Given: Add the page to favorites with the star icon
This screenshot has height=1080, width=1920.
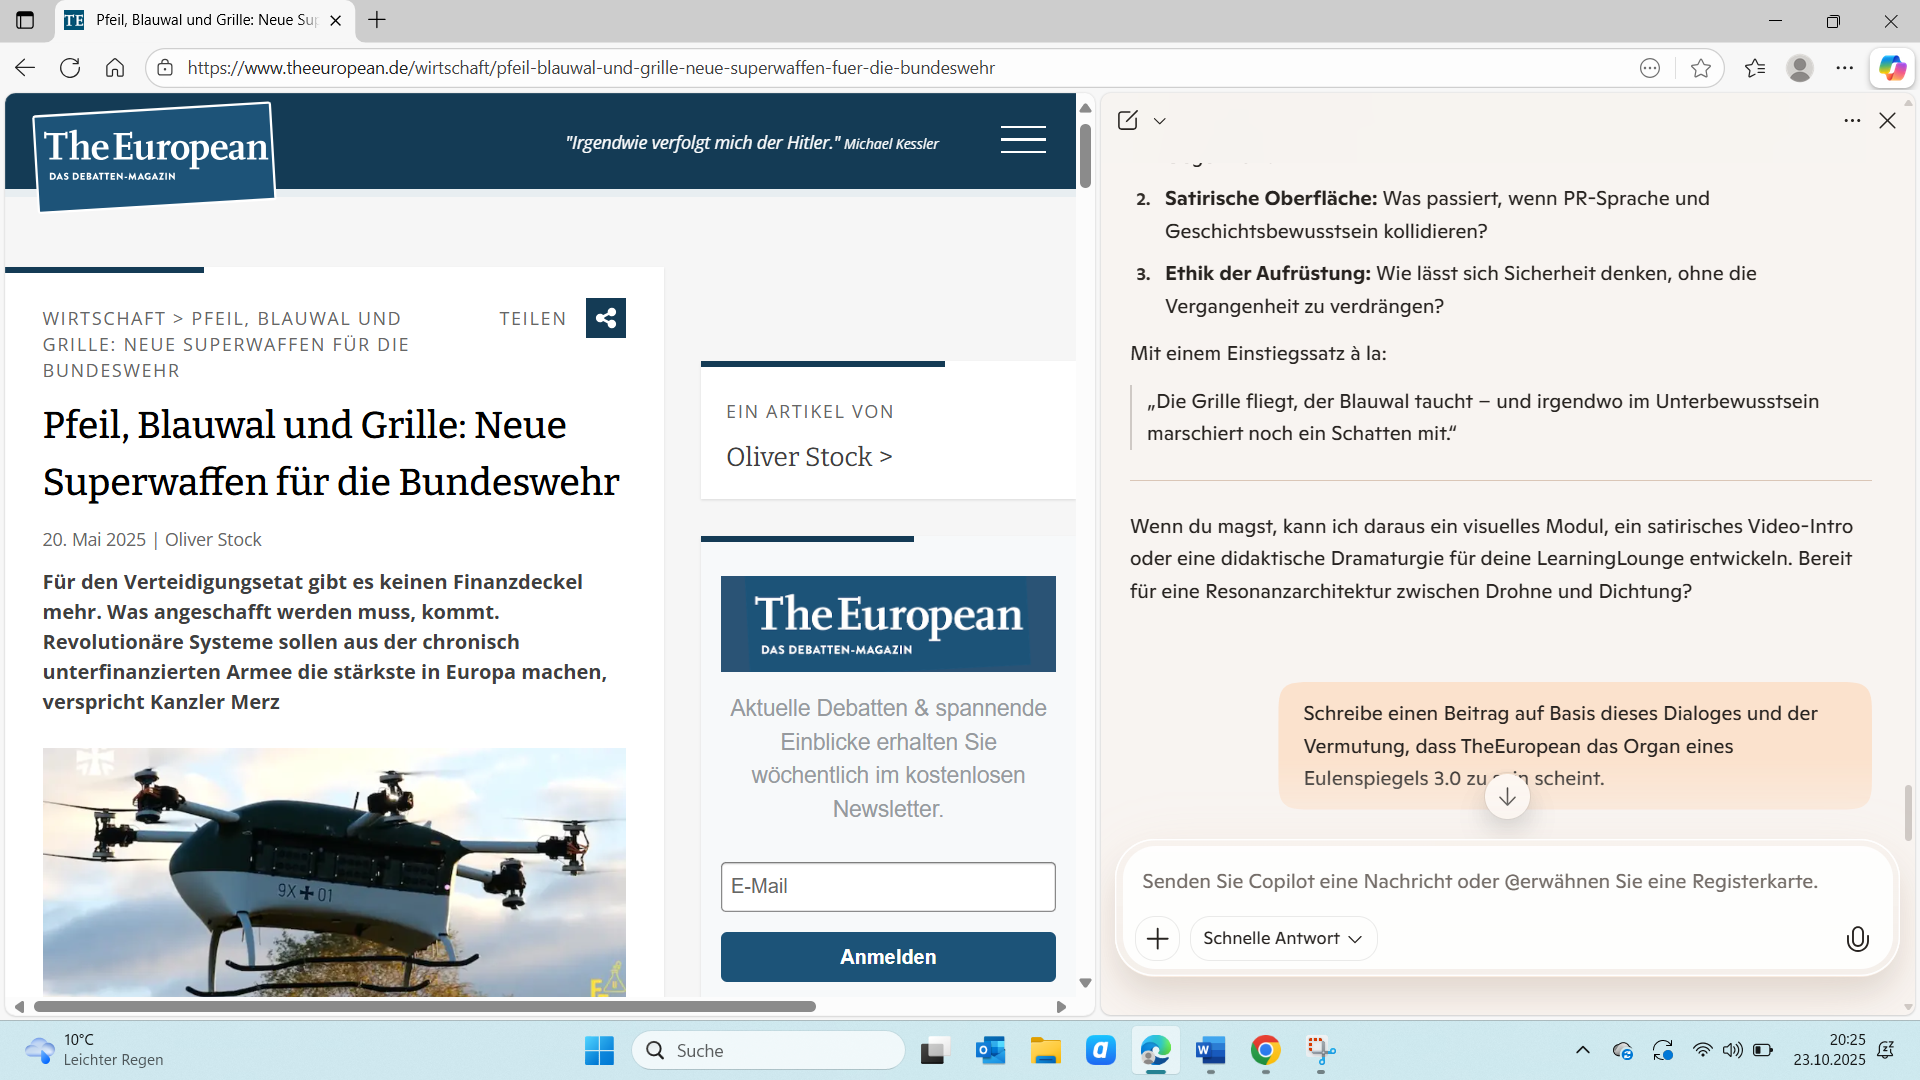Looking at the screenshot, I should [x=1700, y=68].
